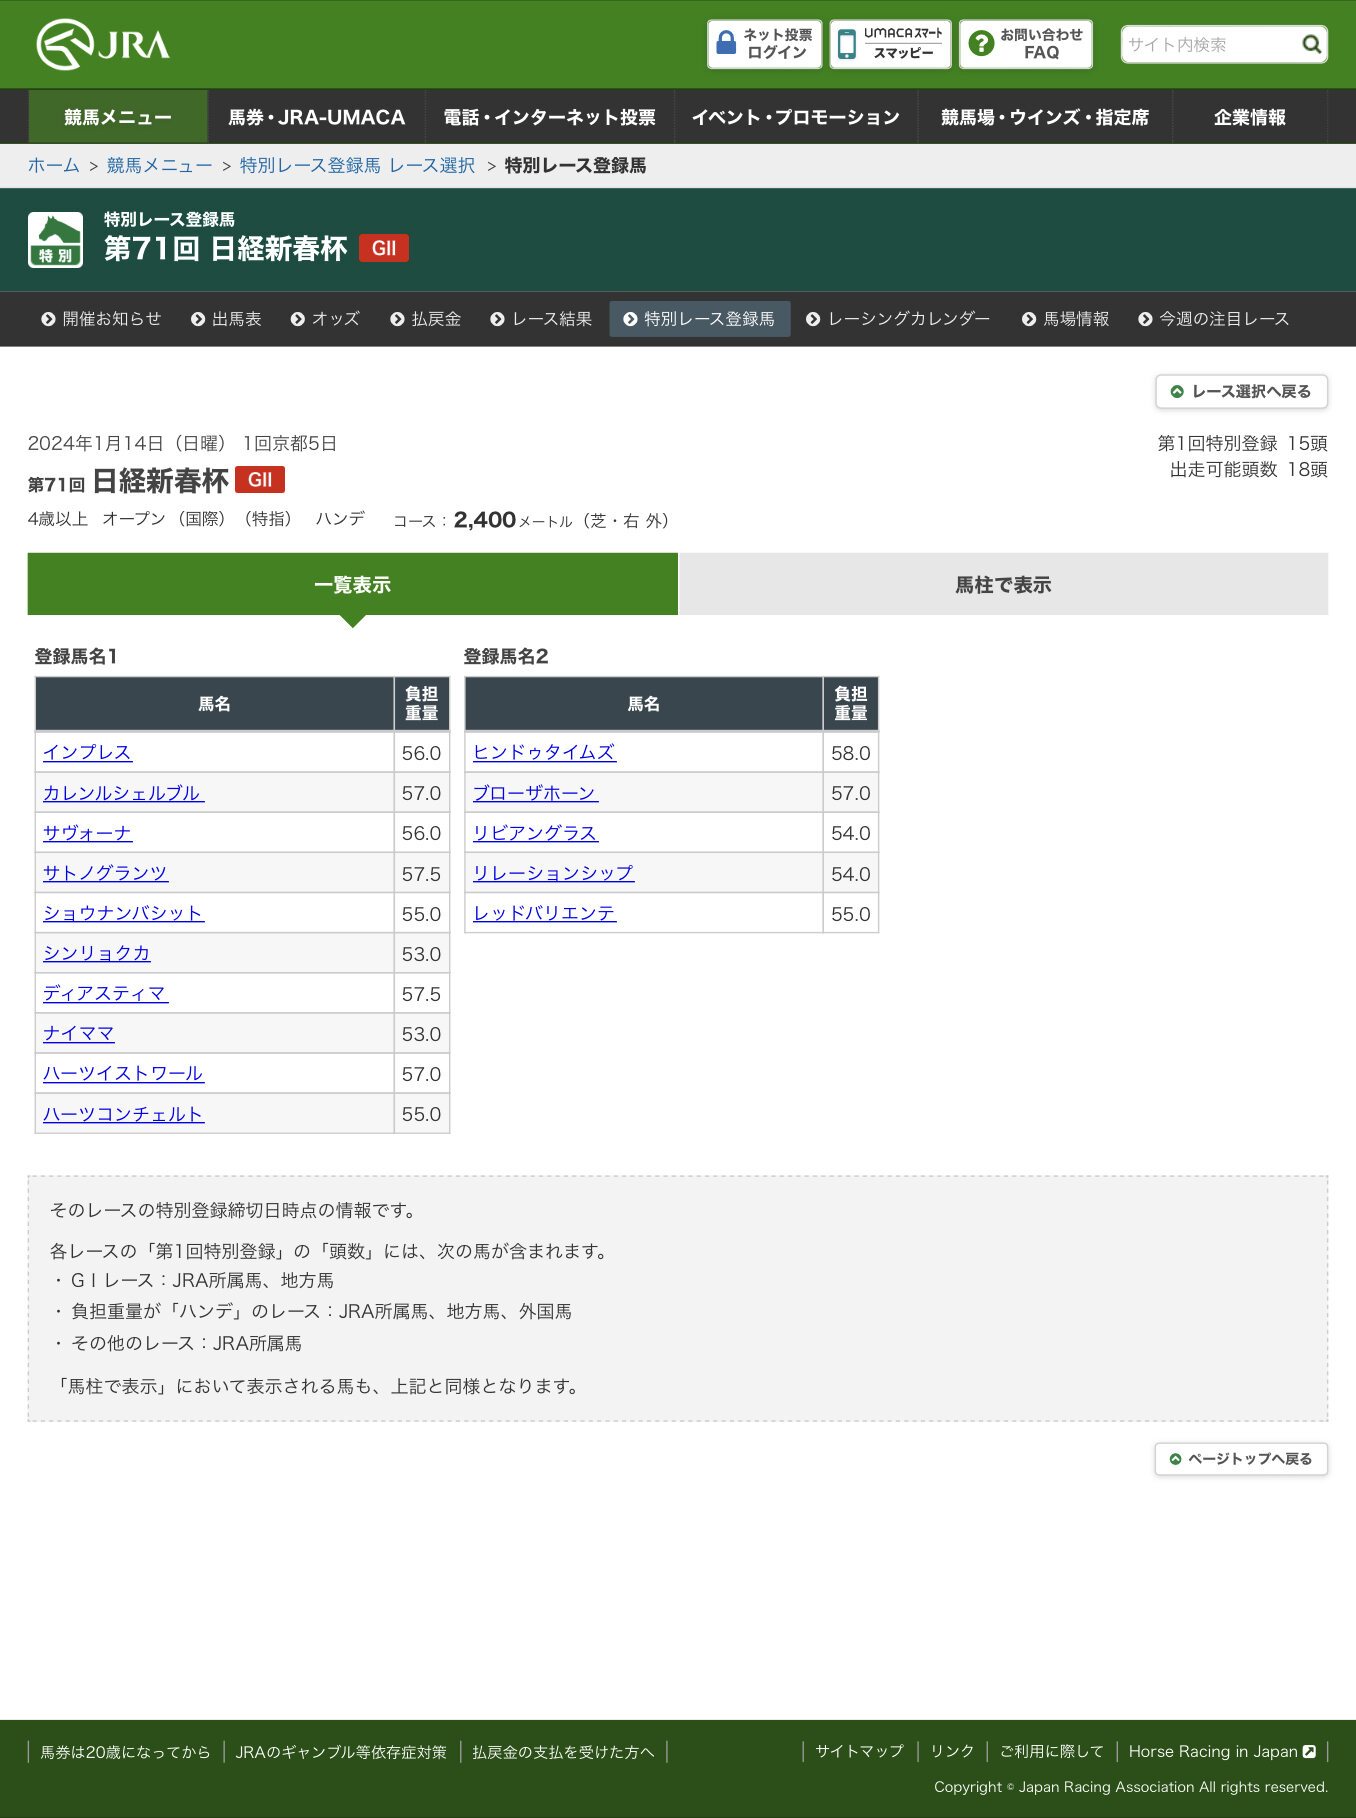This screenshot has width=1356, height=1818.
Task: Open horse サトノグランツ link
Action: coord(105,873)
